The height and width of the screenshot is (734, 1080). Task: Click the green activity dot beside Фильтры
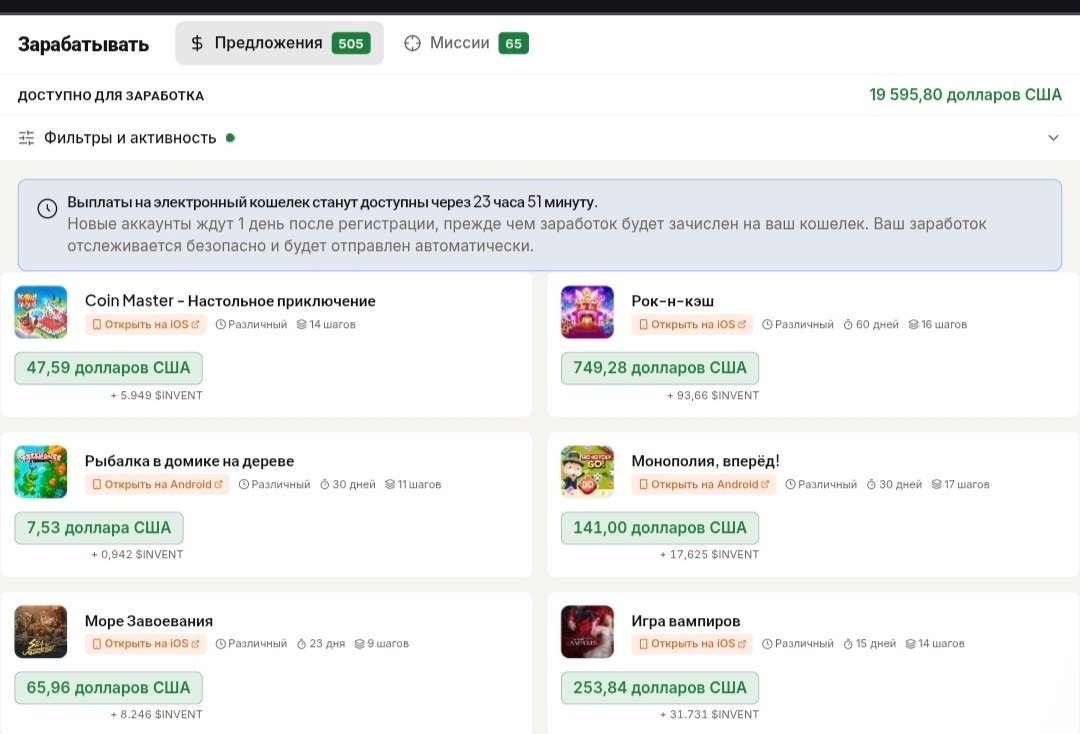[x=231, y=138]
